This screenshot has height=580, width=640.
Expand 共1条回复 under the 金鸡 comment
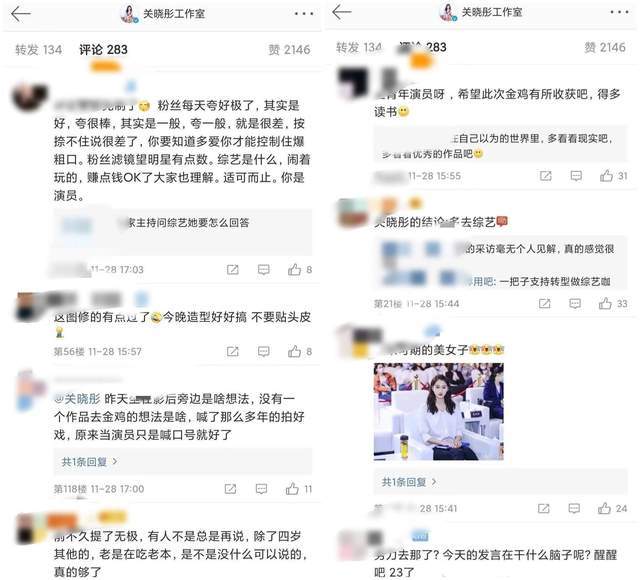pos(89,462)
